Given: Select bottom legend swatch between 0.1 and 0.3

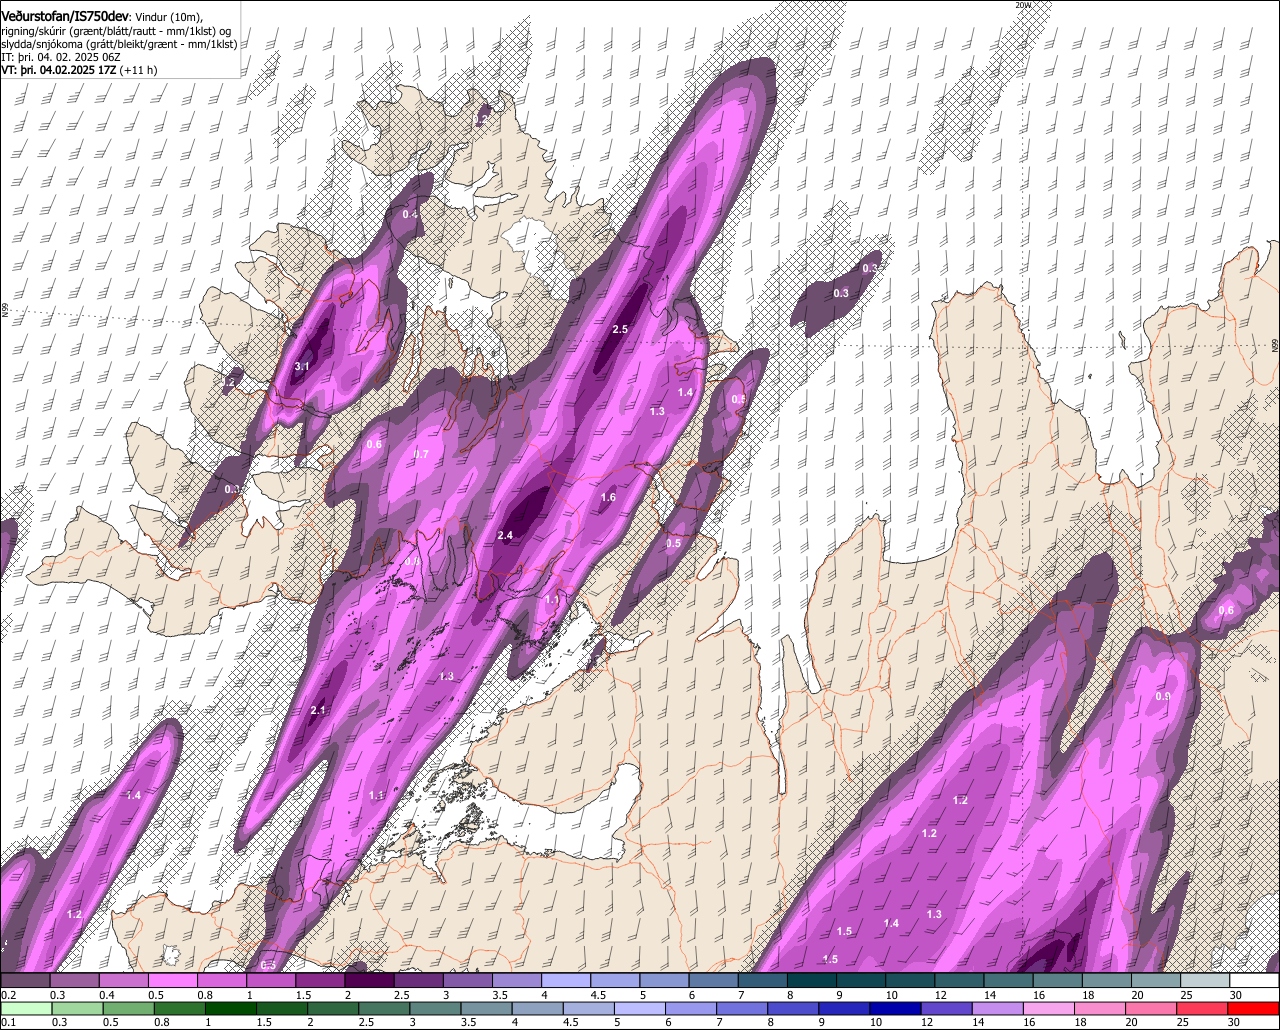Looking at the screenshot, I should (25, 1008).
